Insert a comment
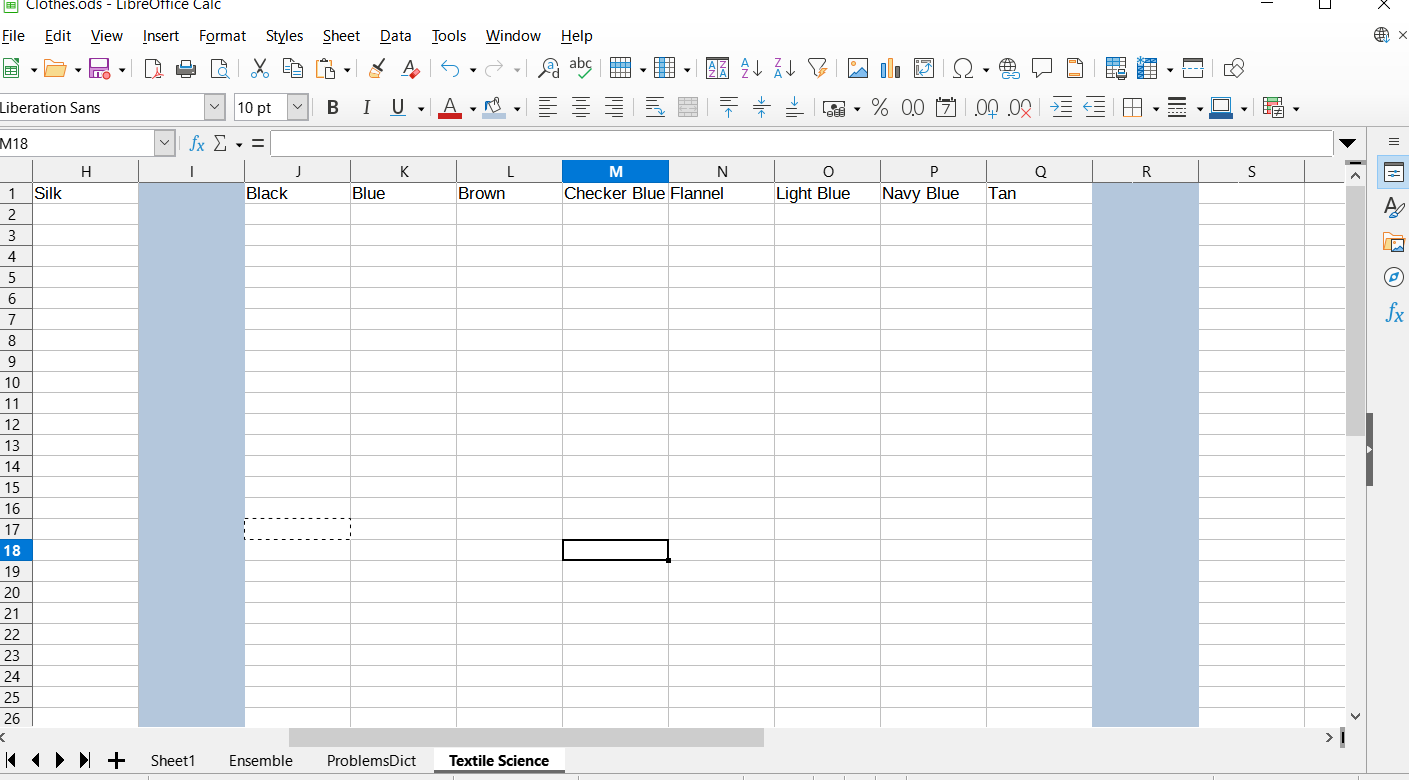Image resolution: width=1409 pixels, height=780 pixels. pyautogui.click(x=1042, y=68)
